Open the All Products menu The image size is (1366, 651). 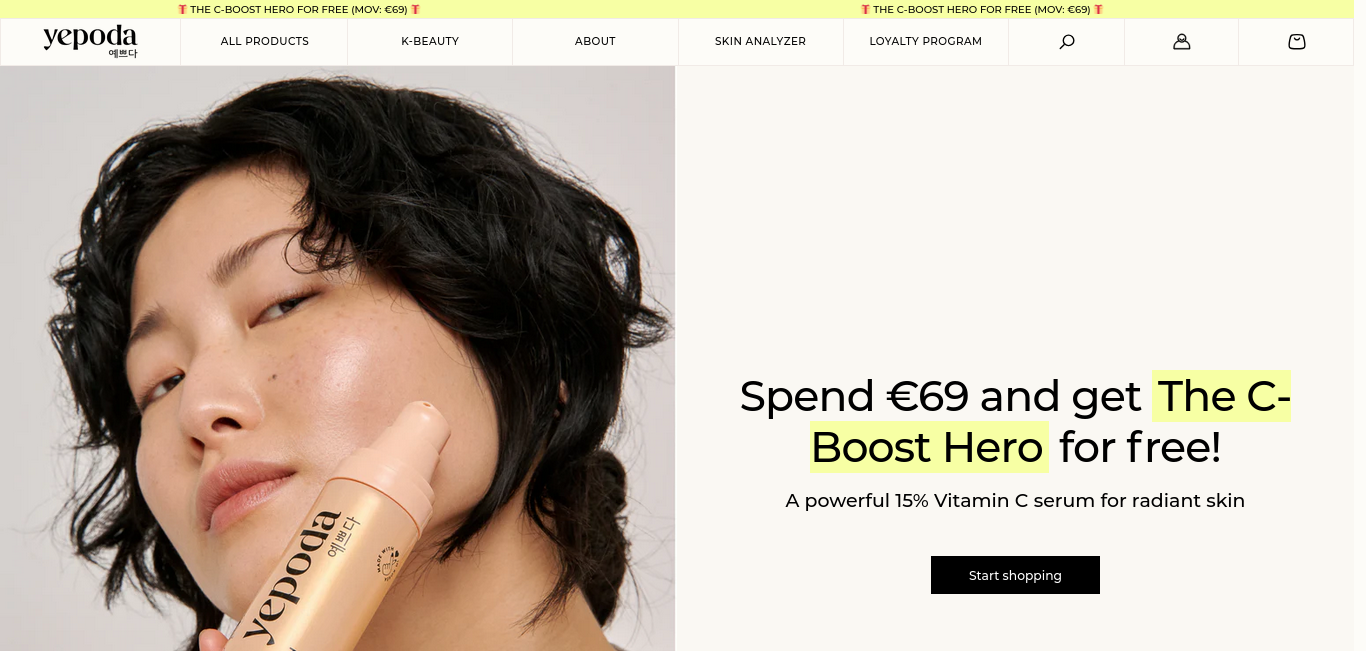(265, 42)
